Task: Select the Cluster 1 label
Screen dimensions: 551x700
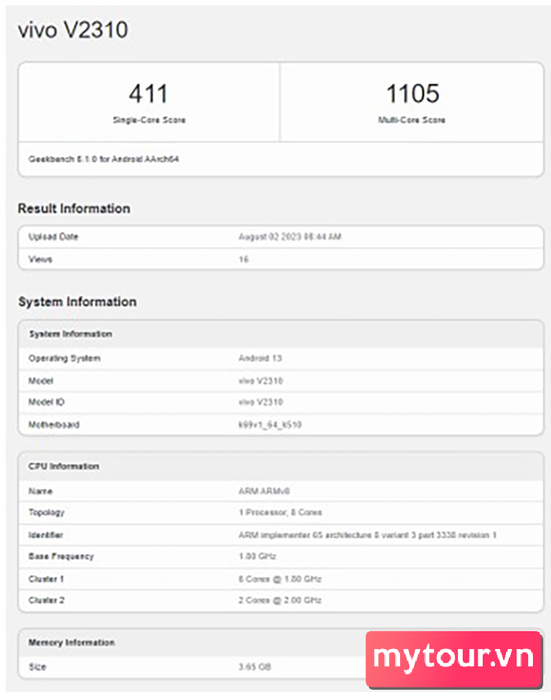Action: 46,579
